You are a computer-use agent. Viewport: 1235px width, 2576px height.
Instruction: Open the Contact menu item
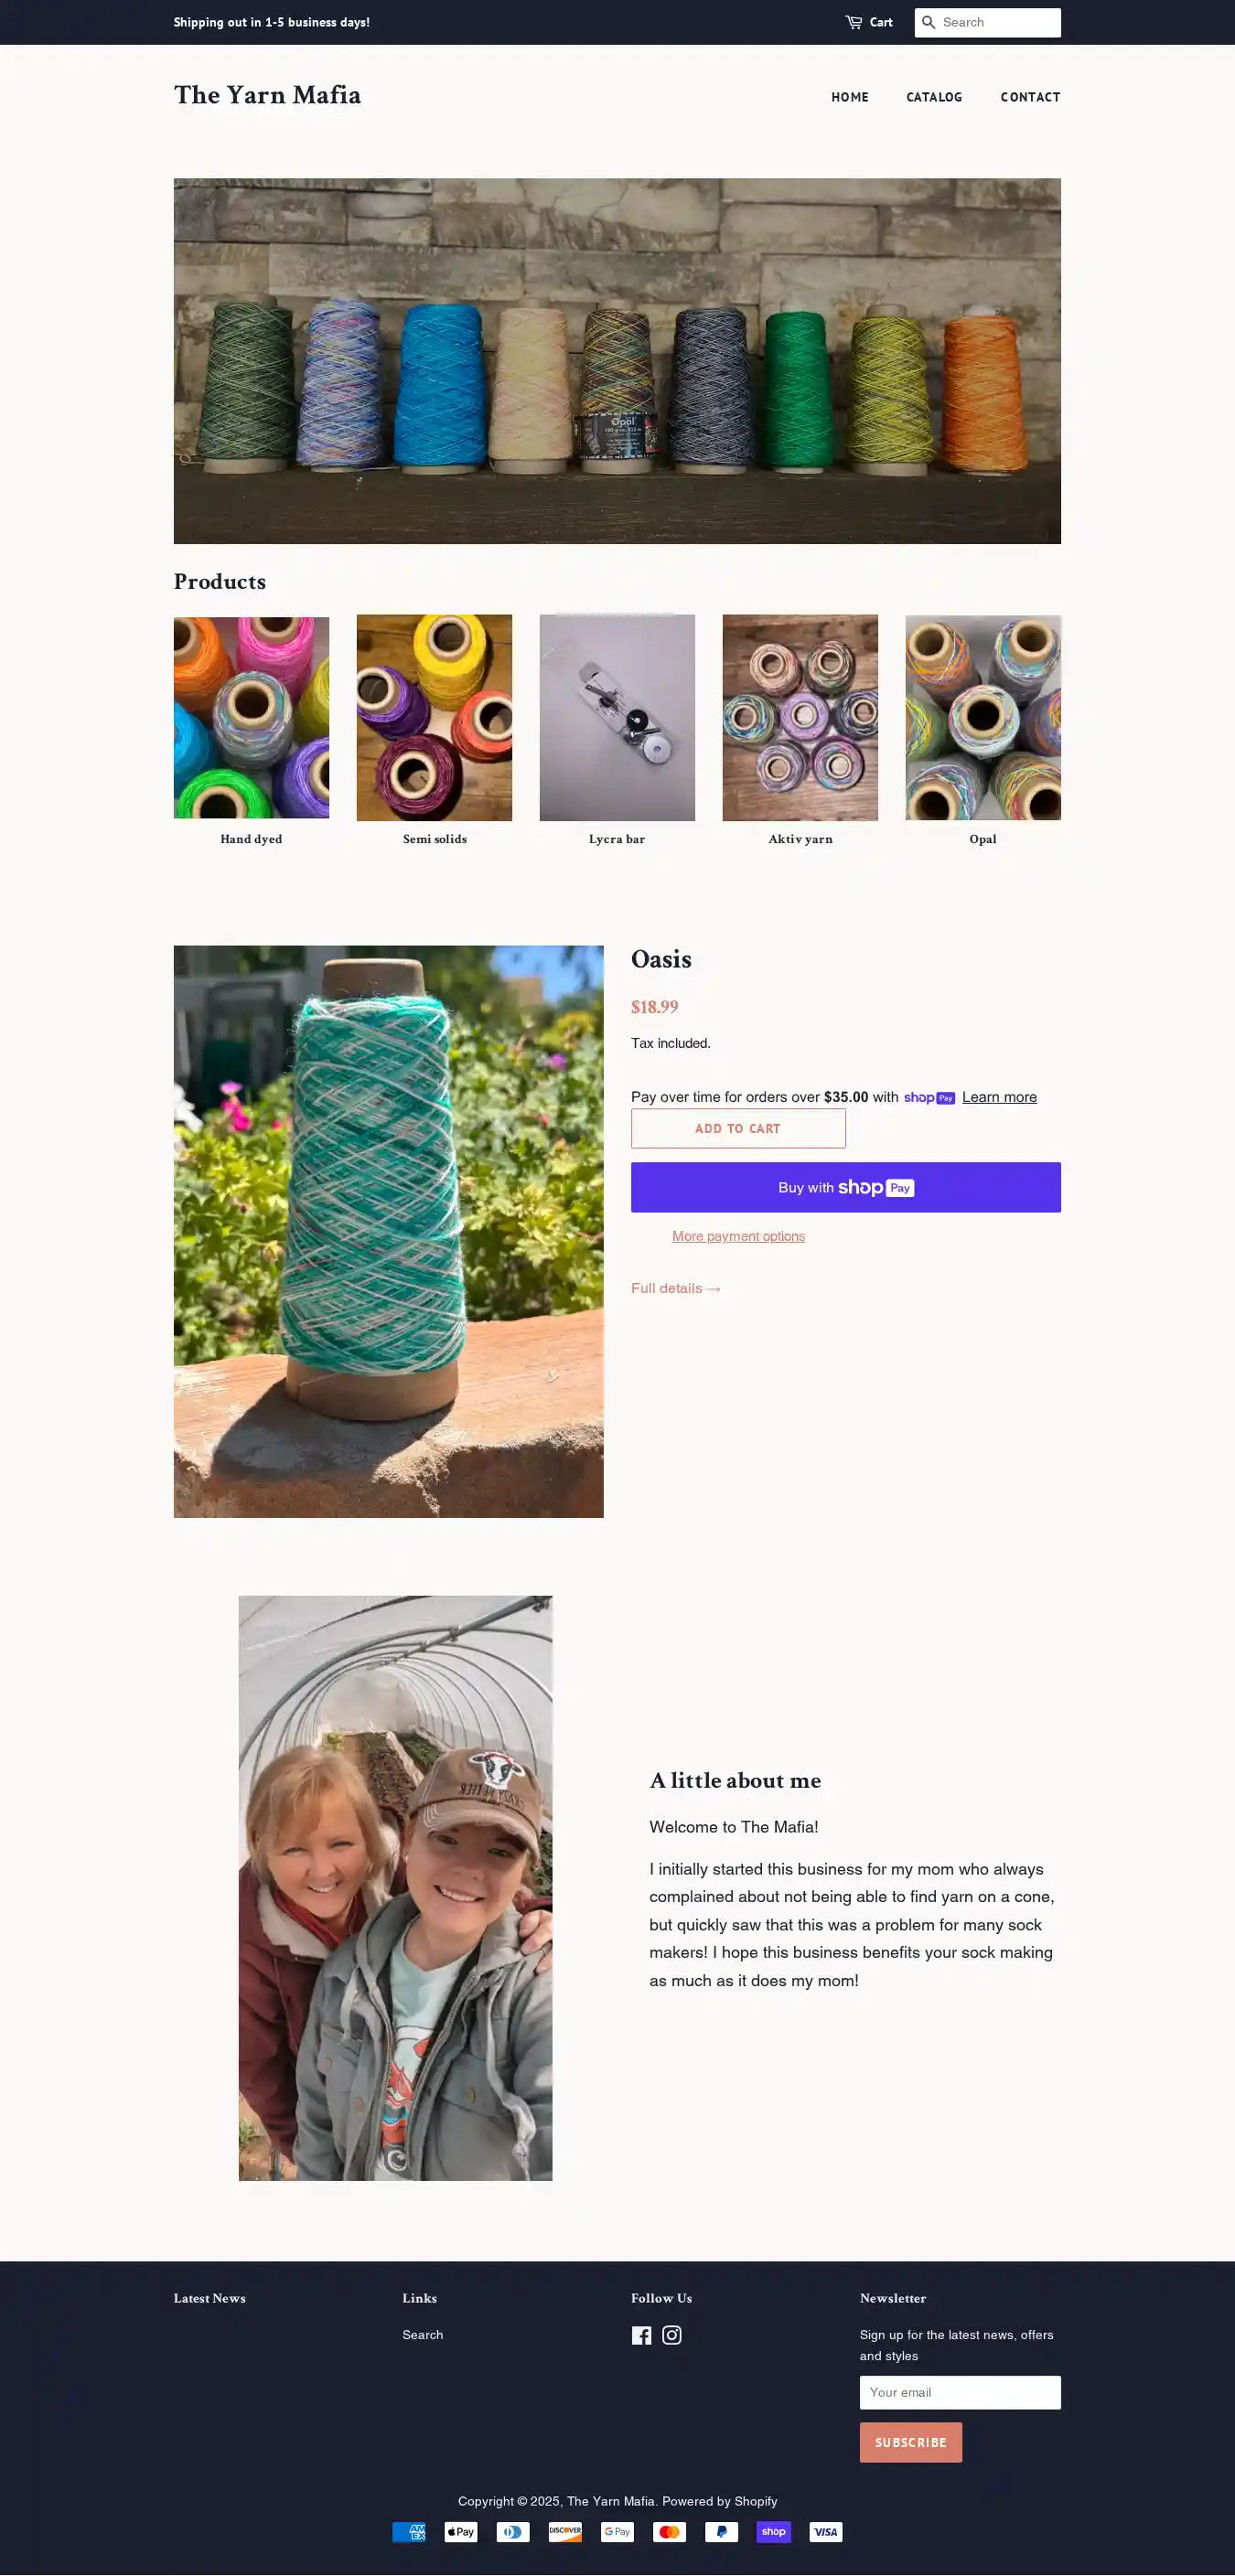(x=1030, y=97)
